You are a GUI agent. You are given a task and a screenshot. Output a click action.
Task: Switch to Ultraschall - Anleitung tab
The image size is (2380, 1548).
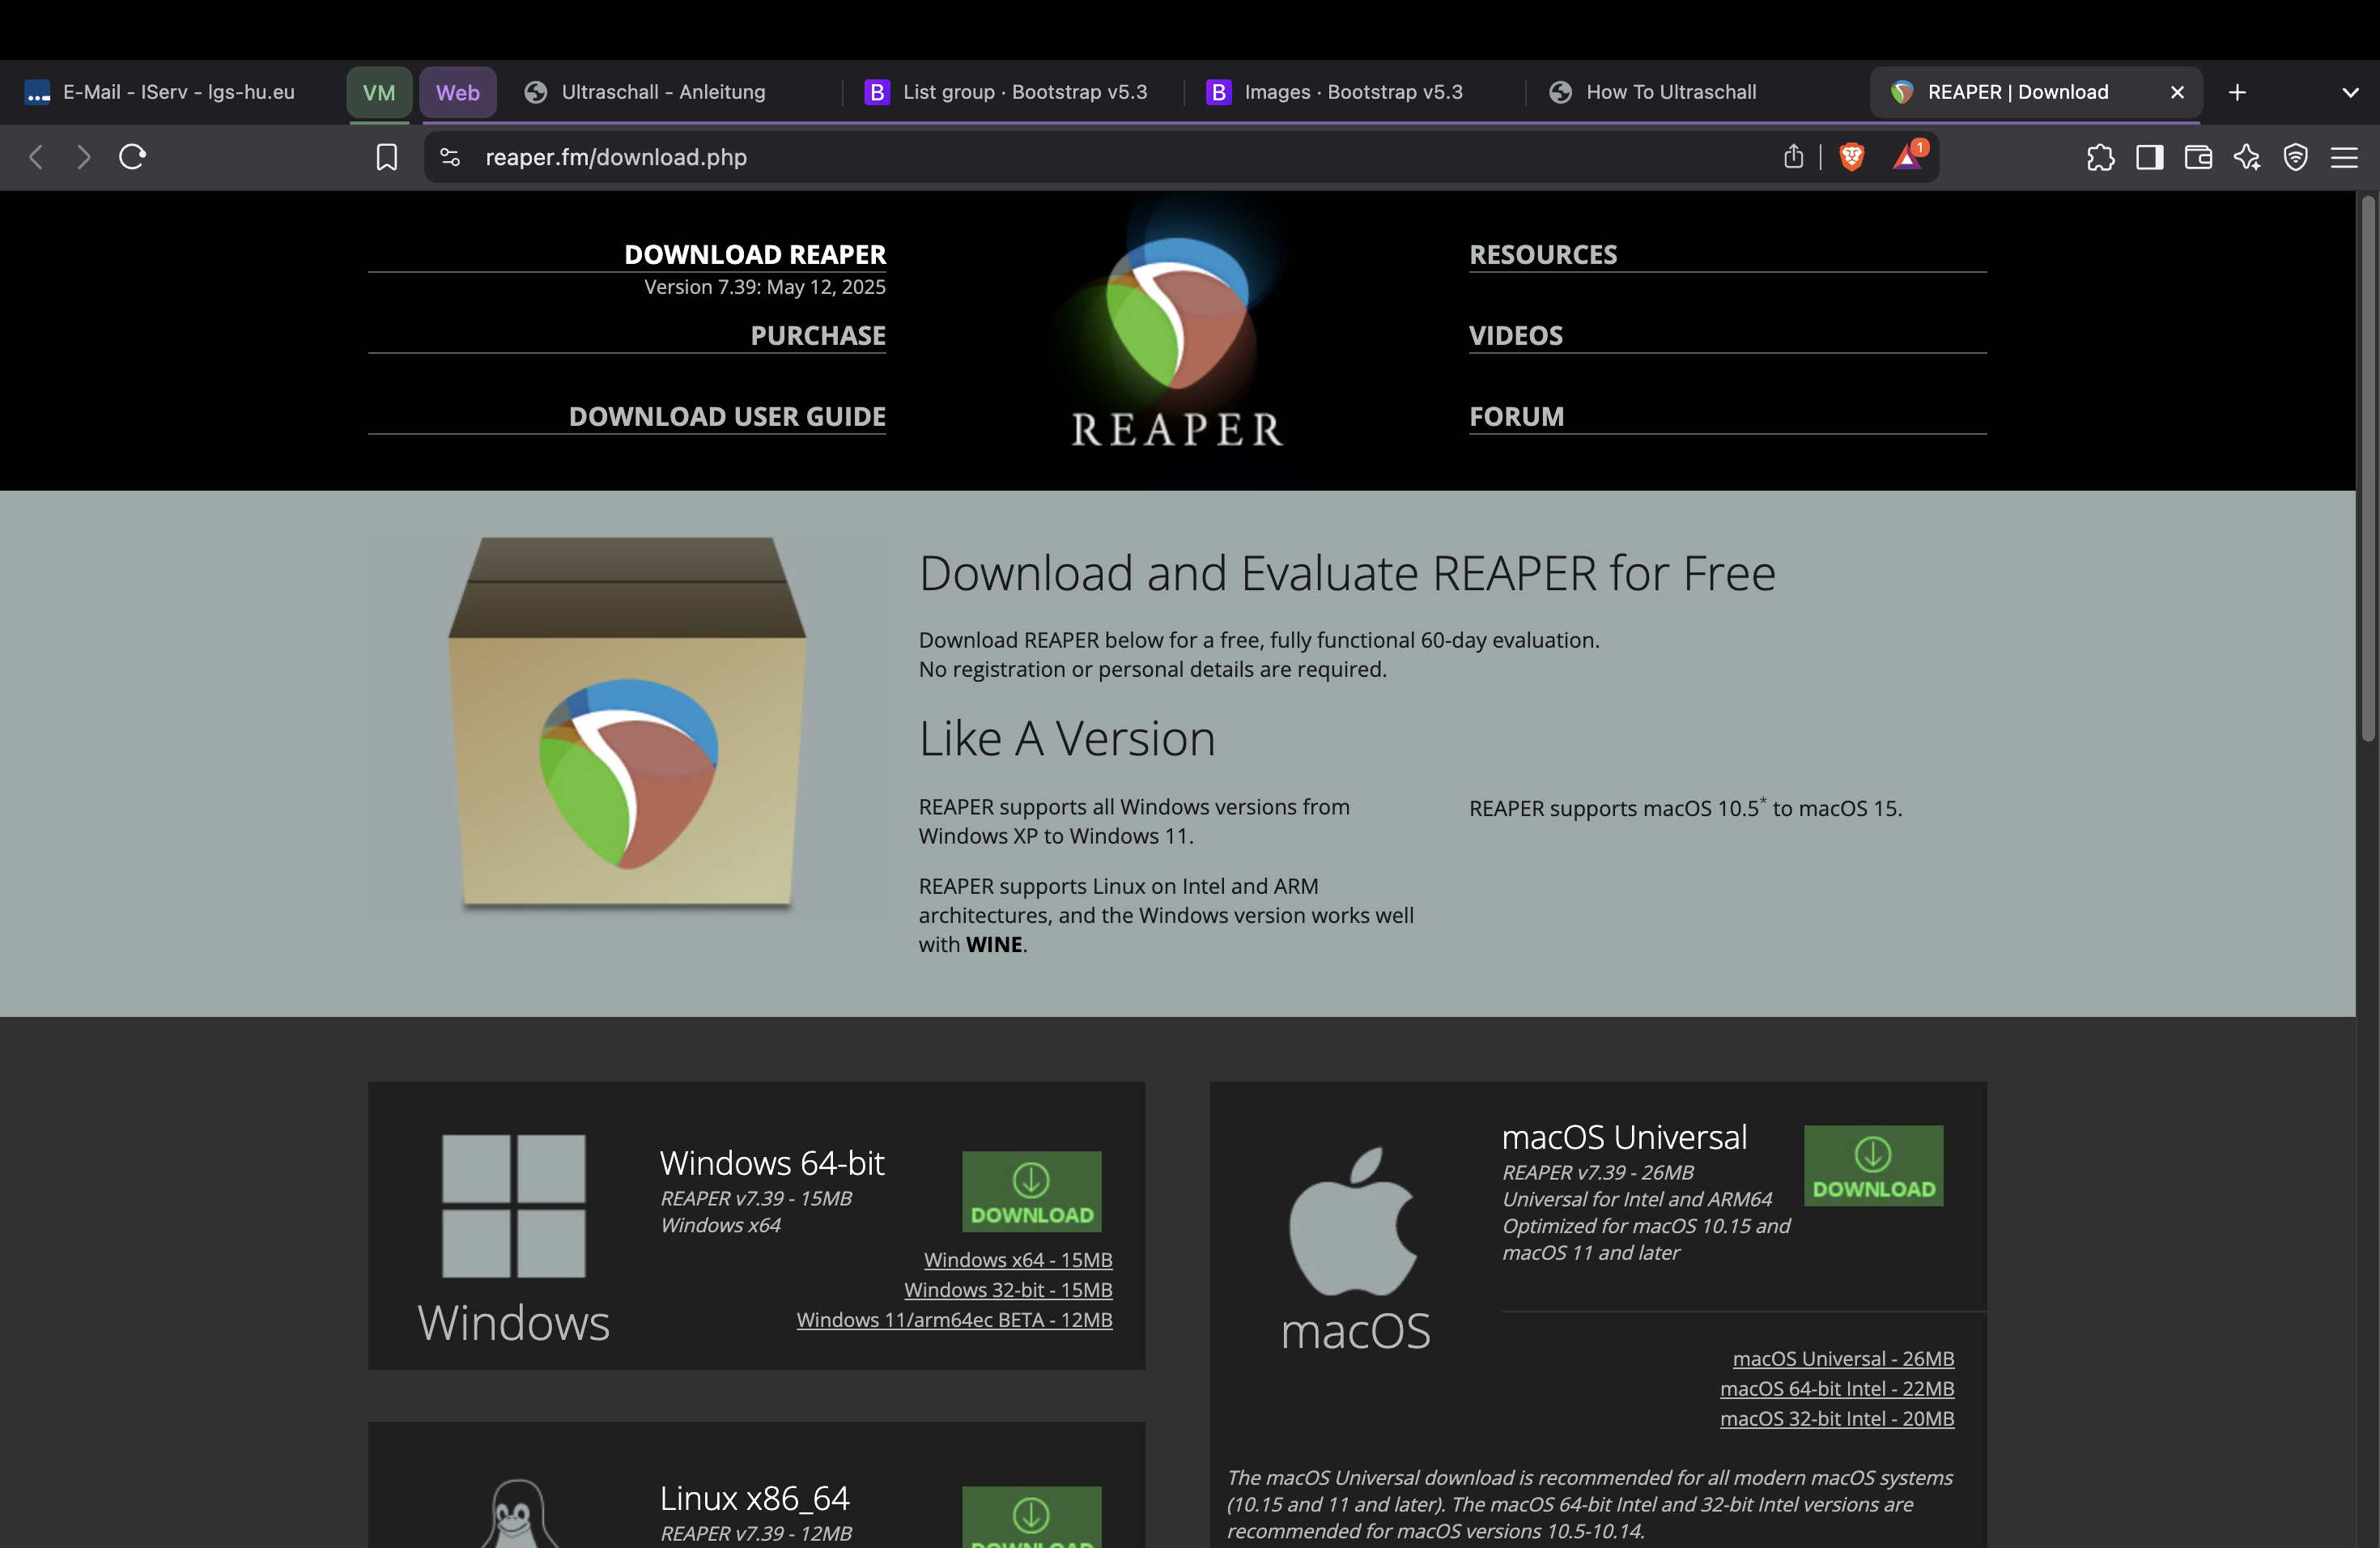coord(665,92)
